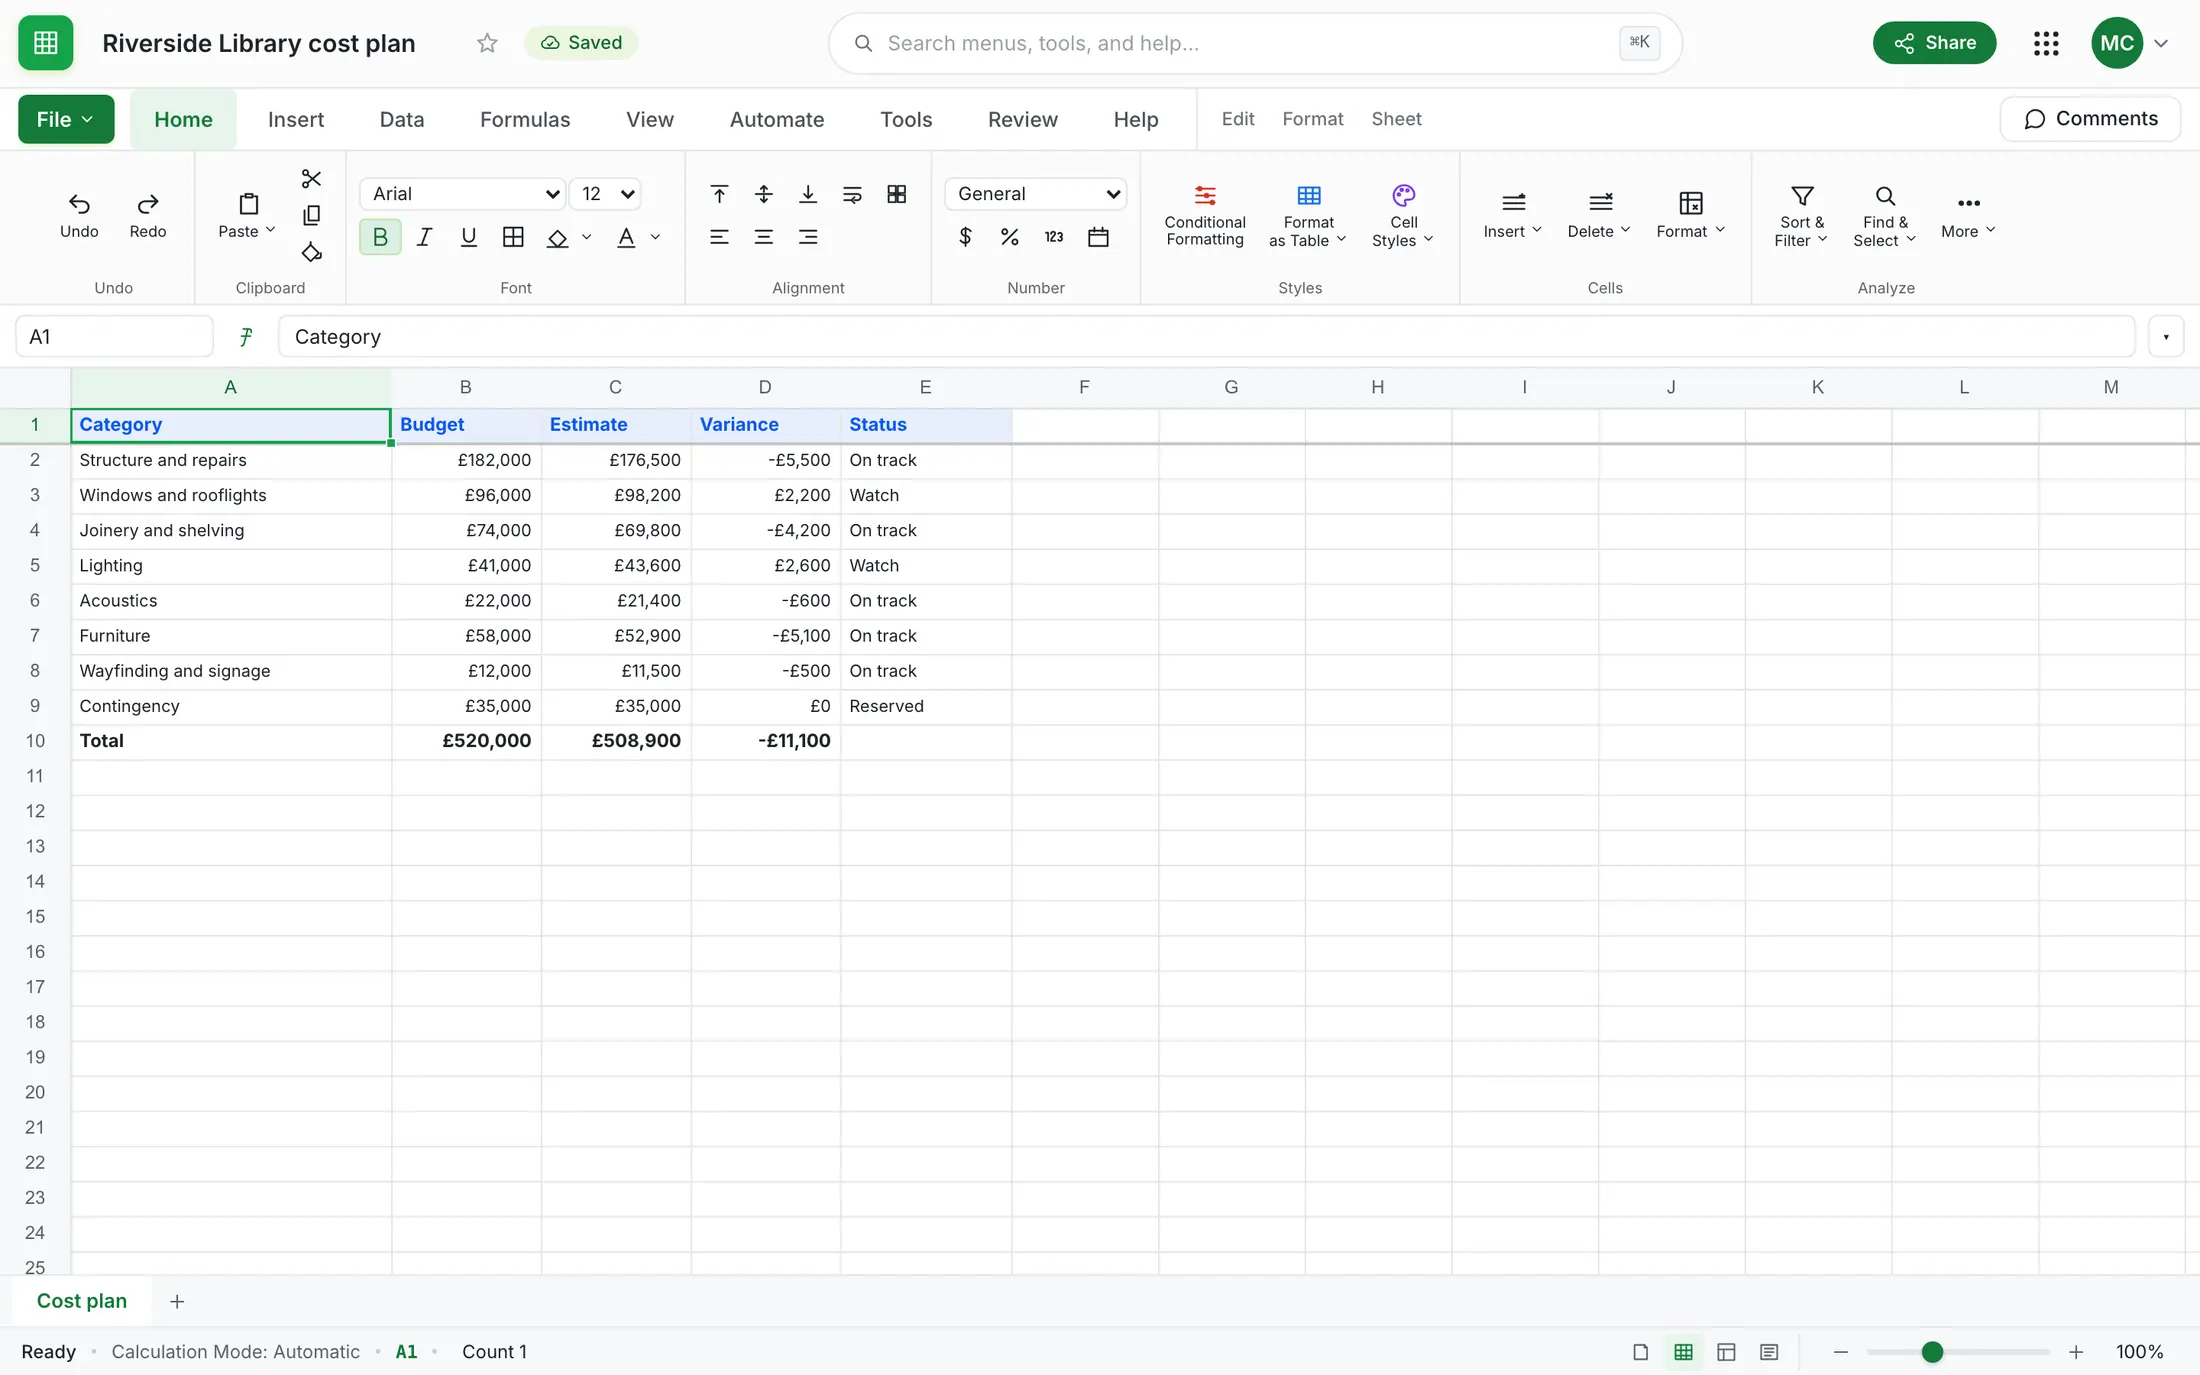Click the Copy icon in Clipboard
2200x1375 pixels.
click(311, 215)
